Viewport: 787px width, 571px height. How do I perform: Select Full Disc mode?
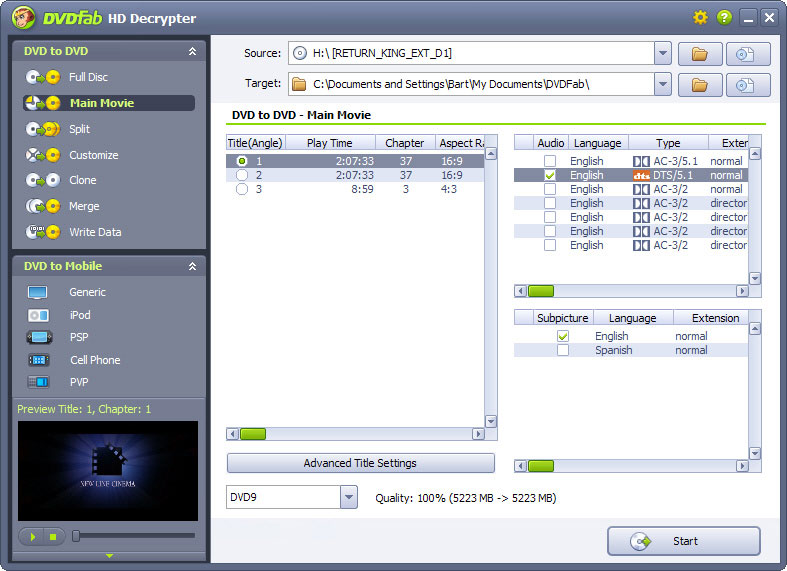tap(88, 77)
